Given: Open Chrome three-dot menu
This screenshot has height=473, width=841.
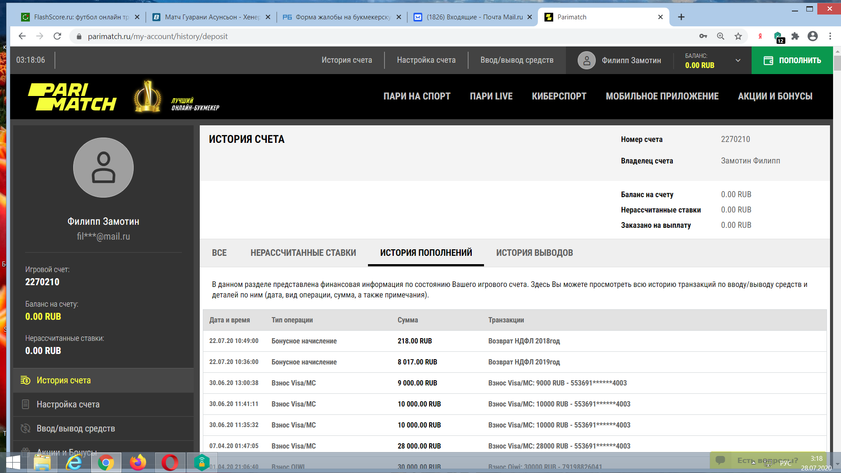Looking at the screenshot, I should (x=830, y=36).
